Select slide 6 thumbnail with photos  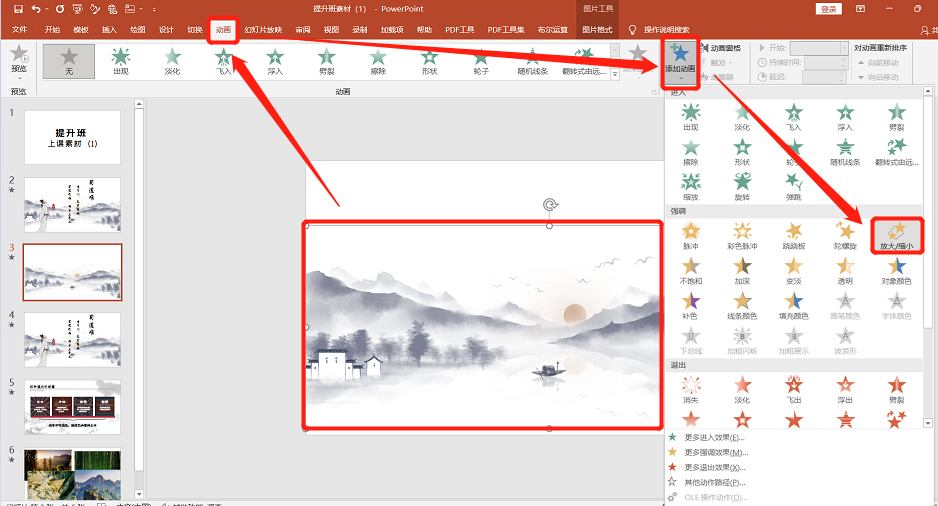coord(72,473)
